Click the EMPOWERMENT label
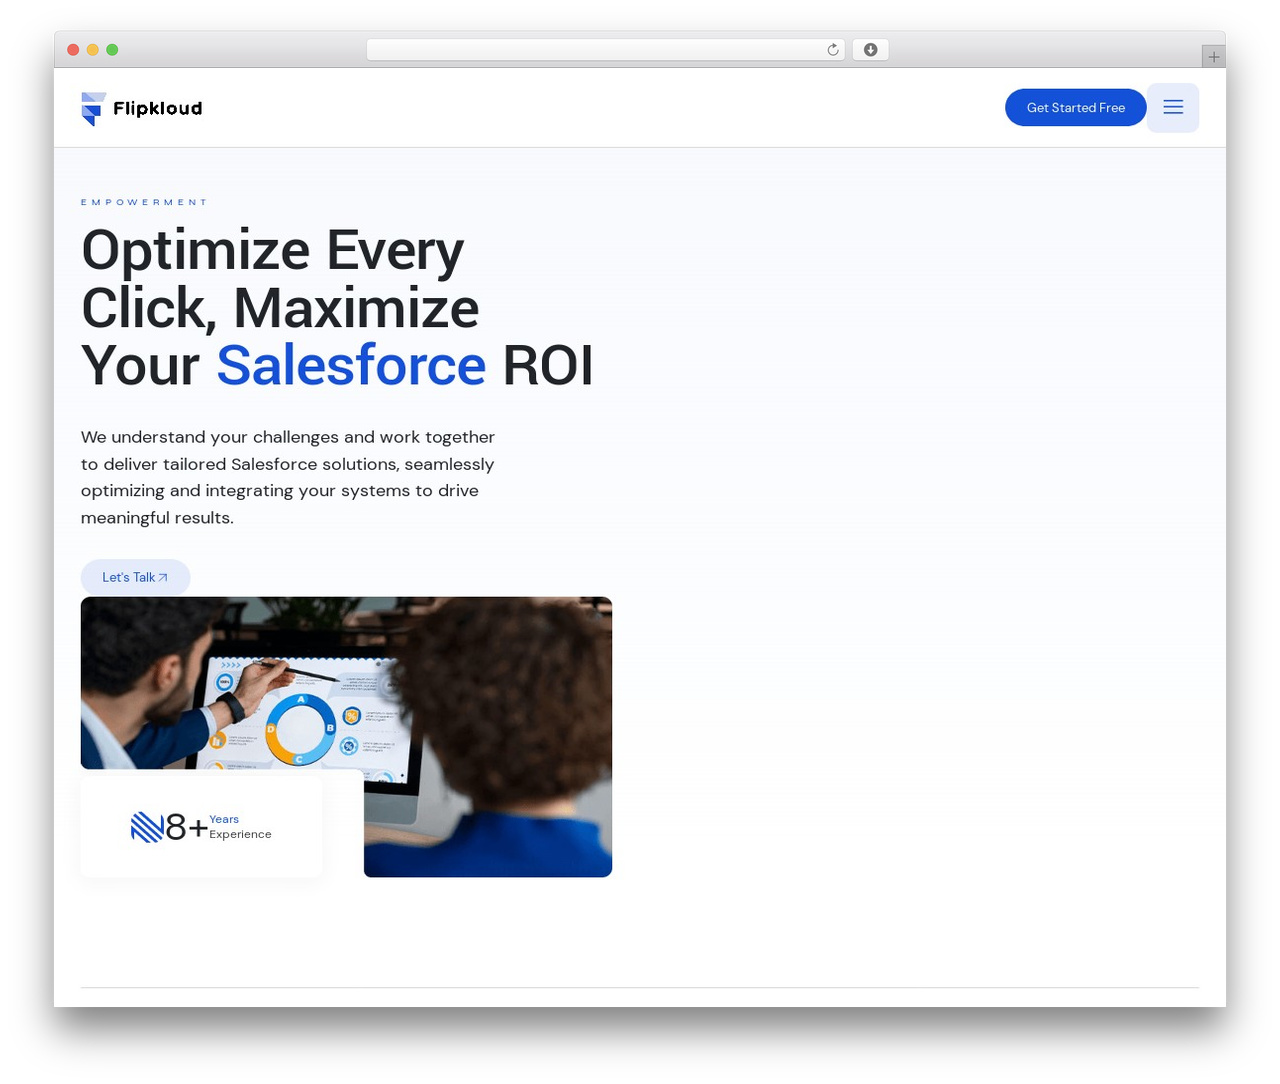The width and height of the screenshot is (1280, 1084). [144, 202]
